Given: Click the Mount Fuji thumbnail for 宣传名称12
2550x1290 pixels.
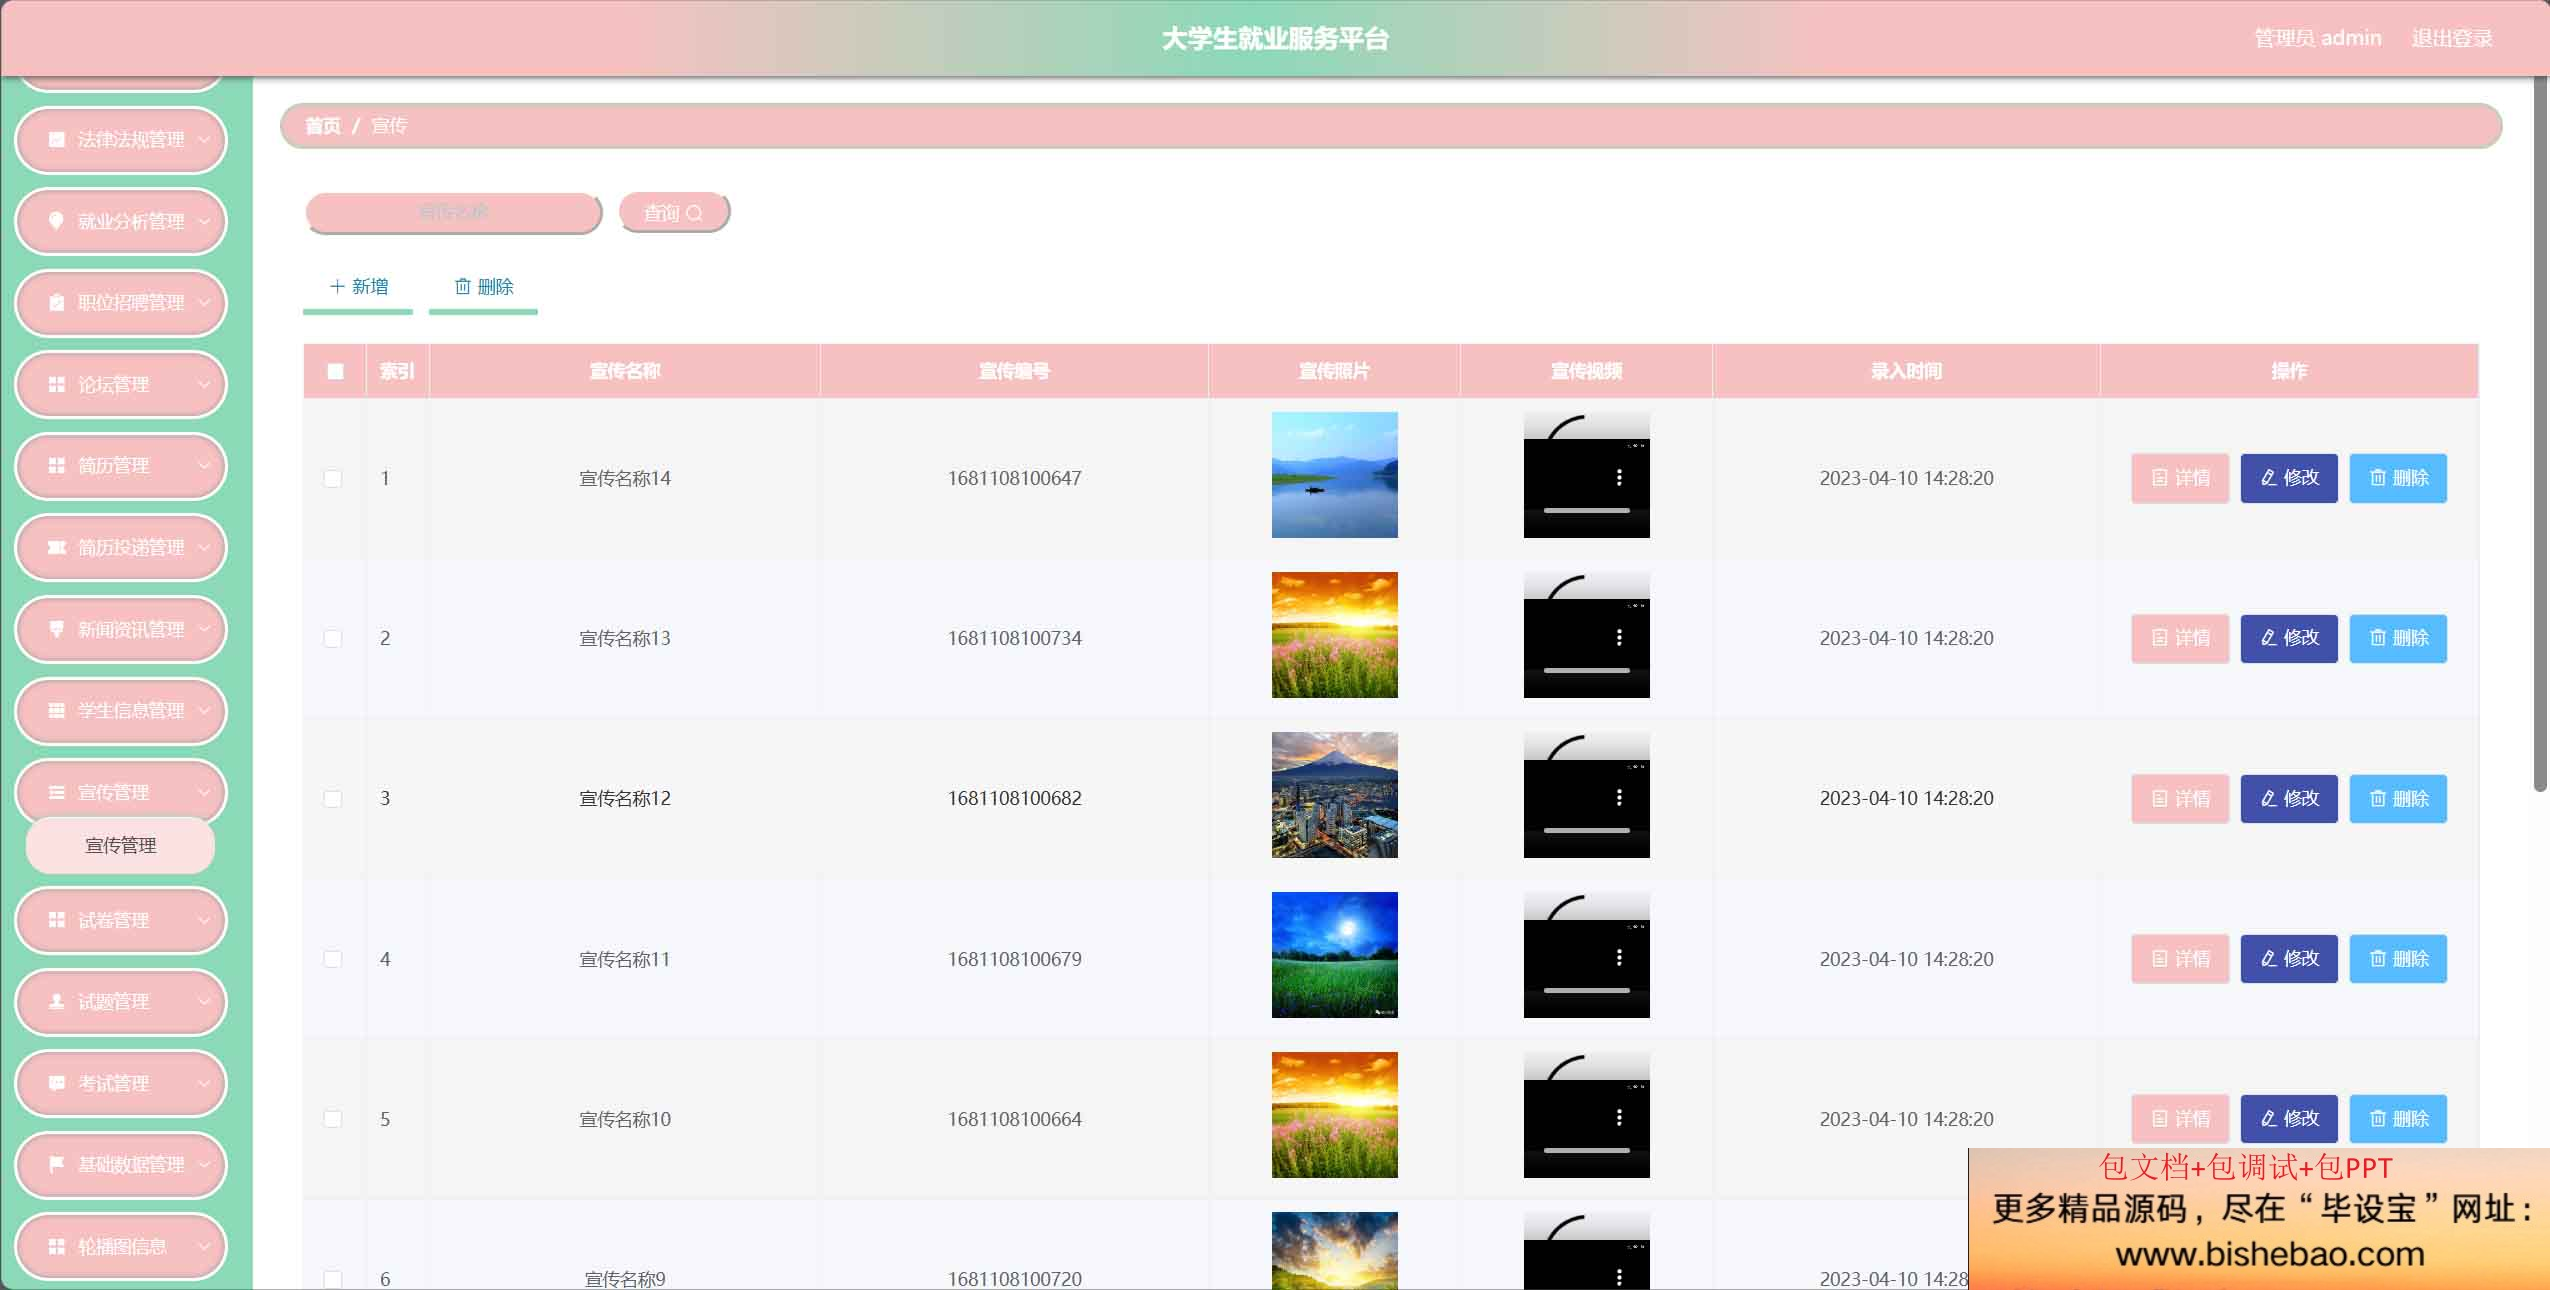Looking at the screenshot, I should click(x=1335, y=795).
